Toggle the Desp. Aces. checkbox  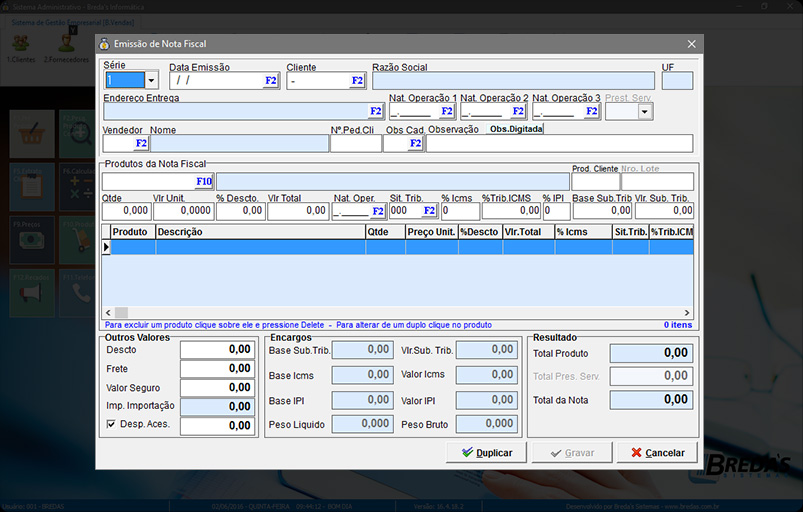(x=111, y=425)
